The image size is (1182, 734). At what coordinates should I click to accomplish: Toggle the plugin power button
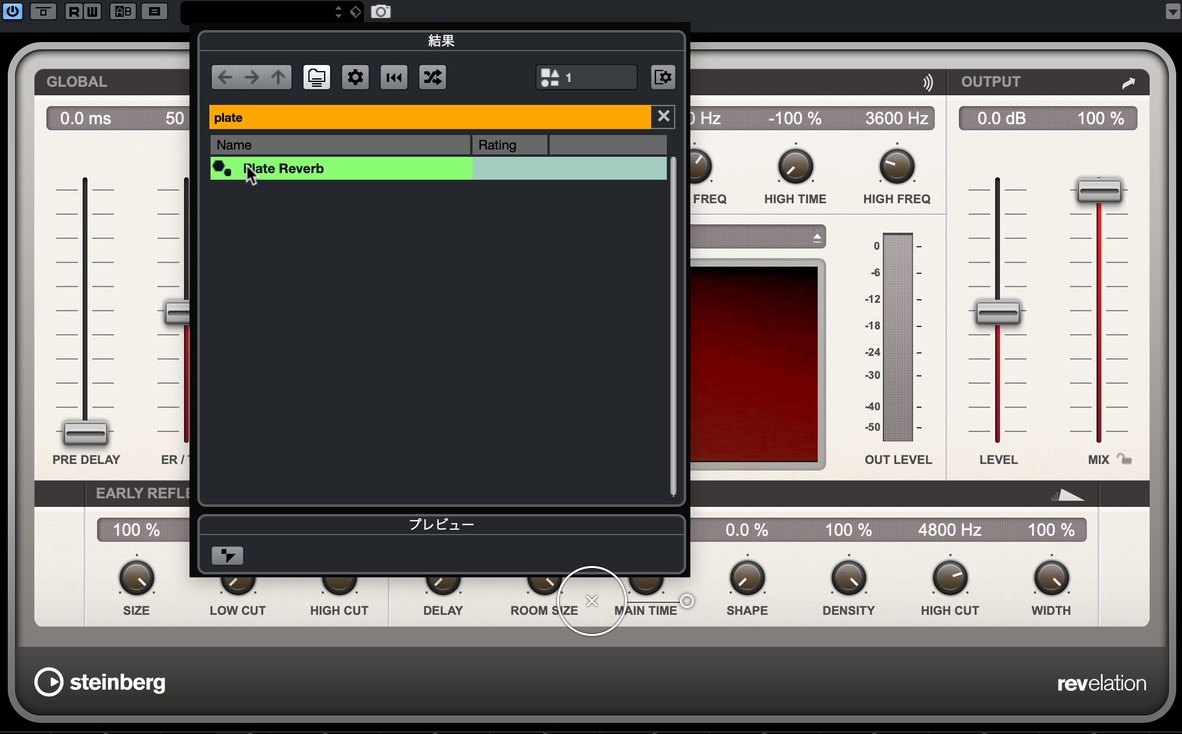point(13,11)
